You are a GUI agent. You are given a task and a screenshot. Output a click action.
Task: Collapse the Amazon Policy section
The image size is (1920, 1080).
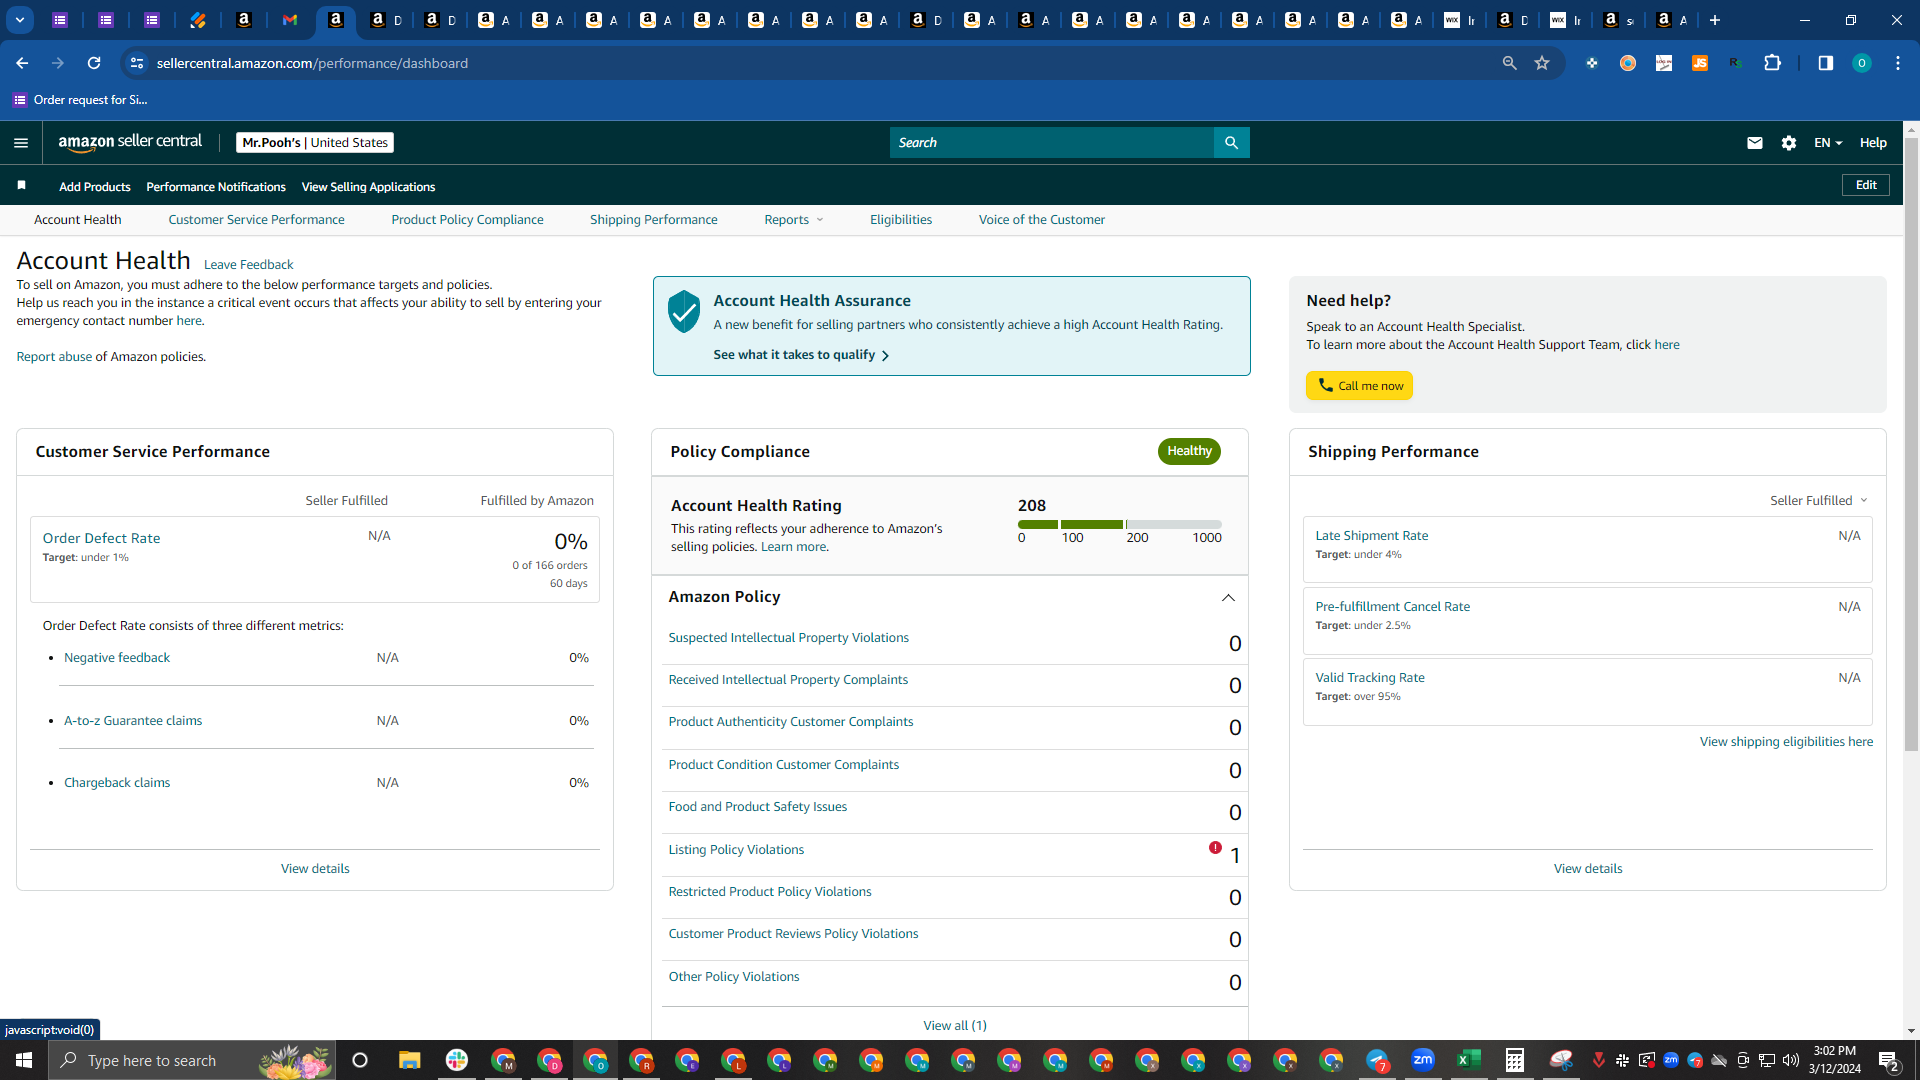[1228, 598]
